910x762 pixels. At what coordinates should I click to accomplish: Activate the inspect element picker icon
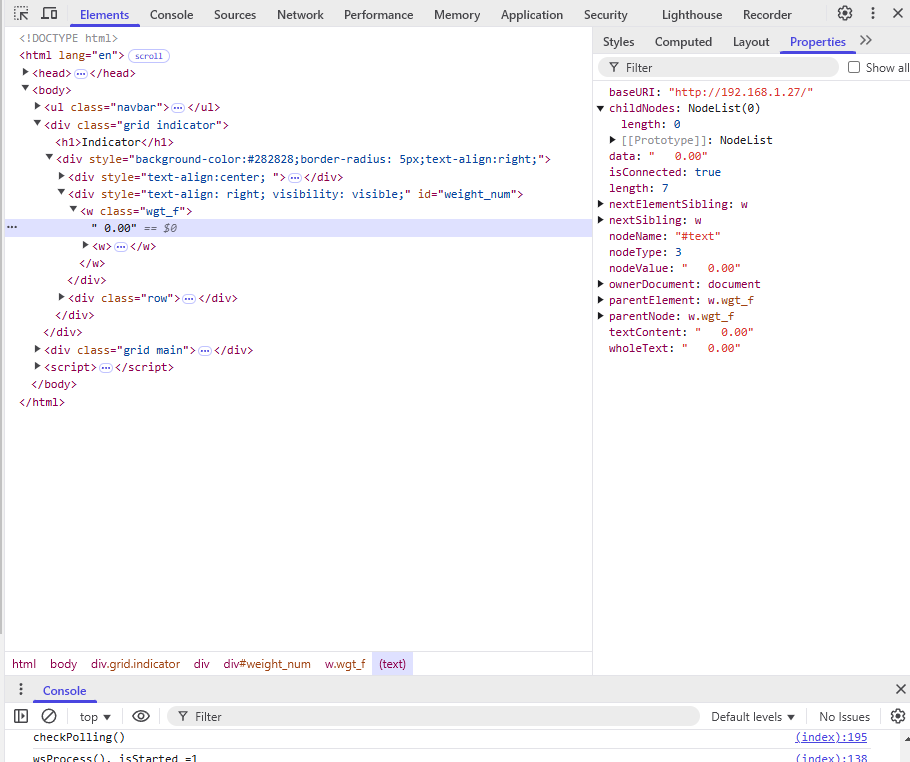click(x=21, y=14)
